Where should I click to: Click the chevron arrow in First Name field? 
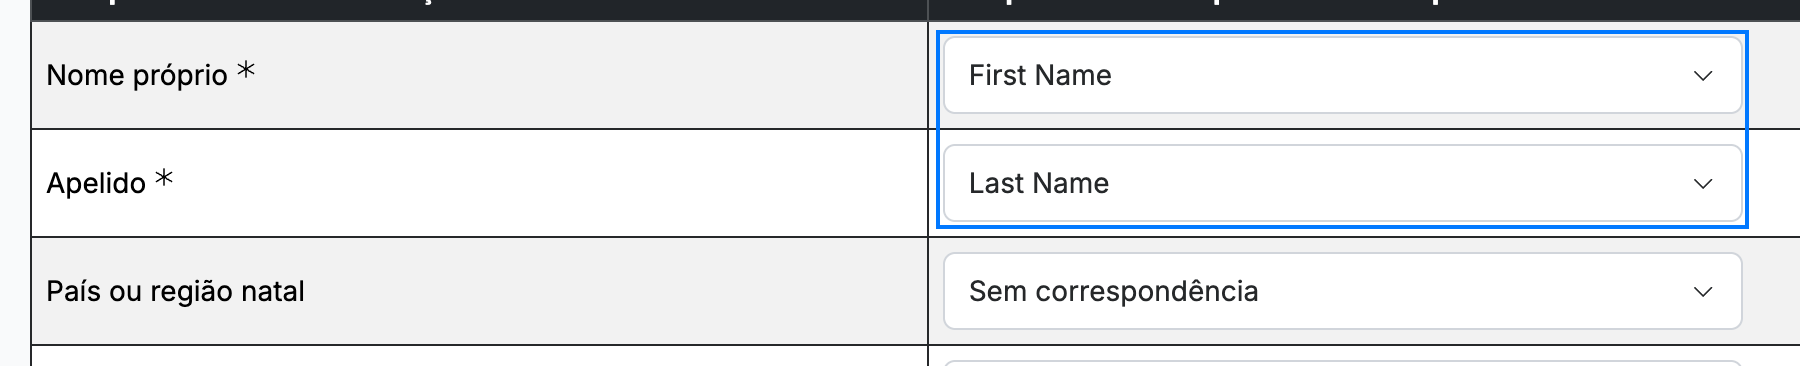click(x=1703, y=76)
